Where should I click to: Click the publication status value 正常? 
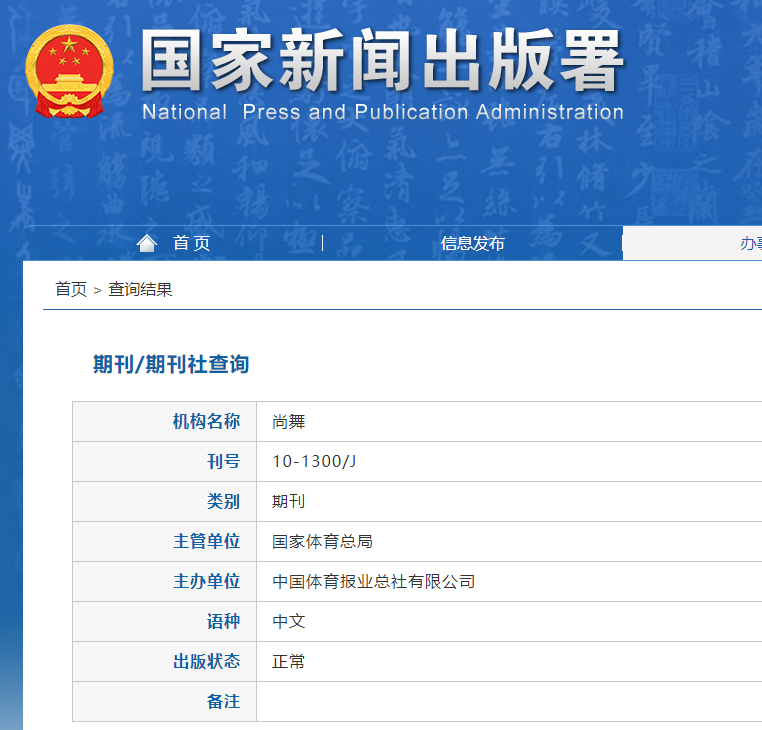289,661
